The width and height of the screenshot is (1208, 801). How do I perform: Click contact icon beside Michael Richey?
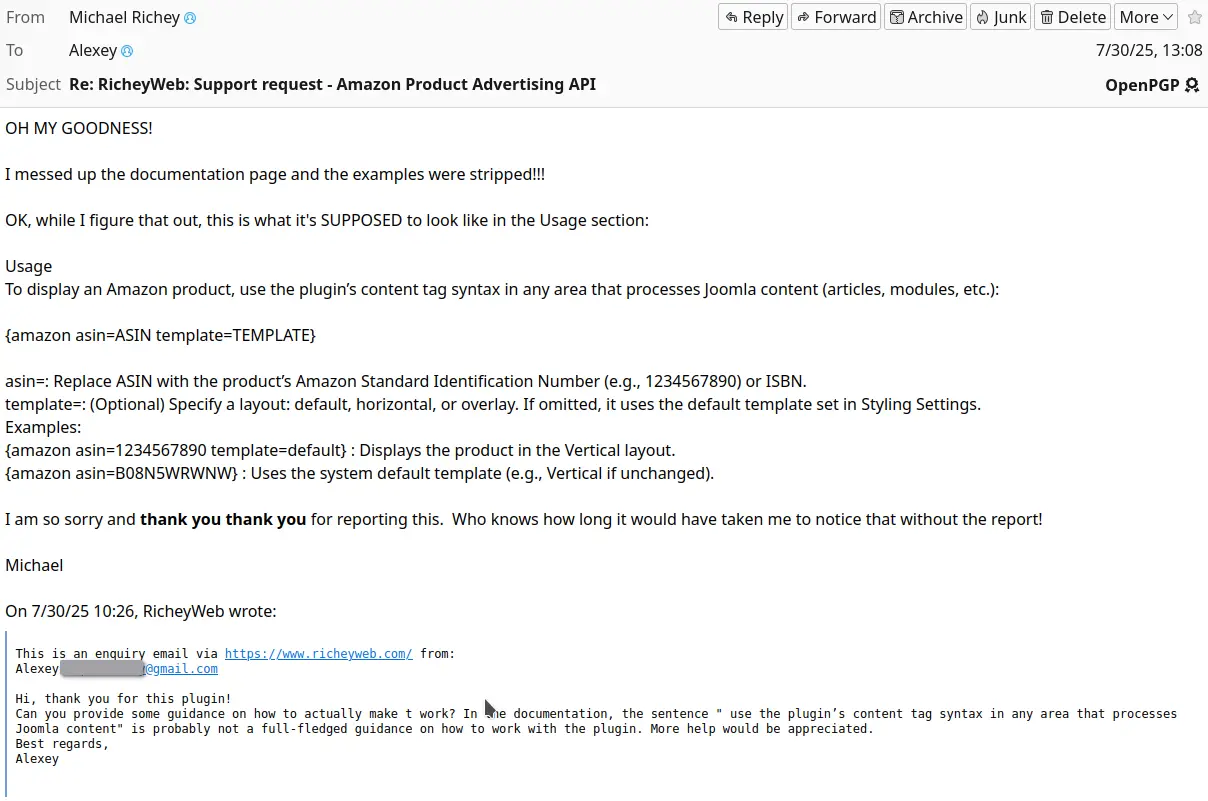pos(190,18)
